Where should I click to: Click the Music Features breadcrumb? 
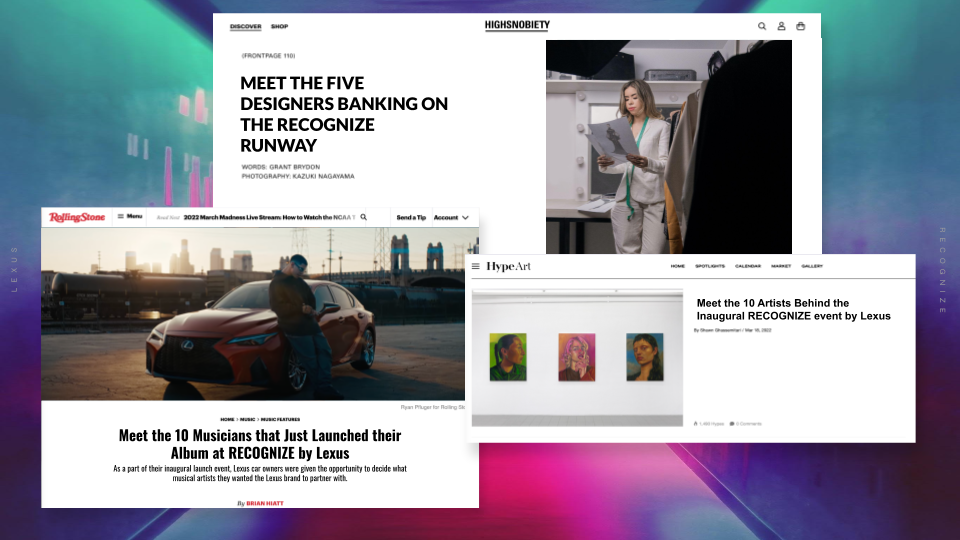coord(280,419)
